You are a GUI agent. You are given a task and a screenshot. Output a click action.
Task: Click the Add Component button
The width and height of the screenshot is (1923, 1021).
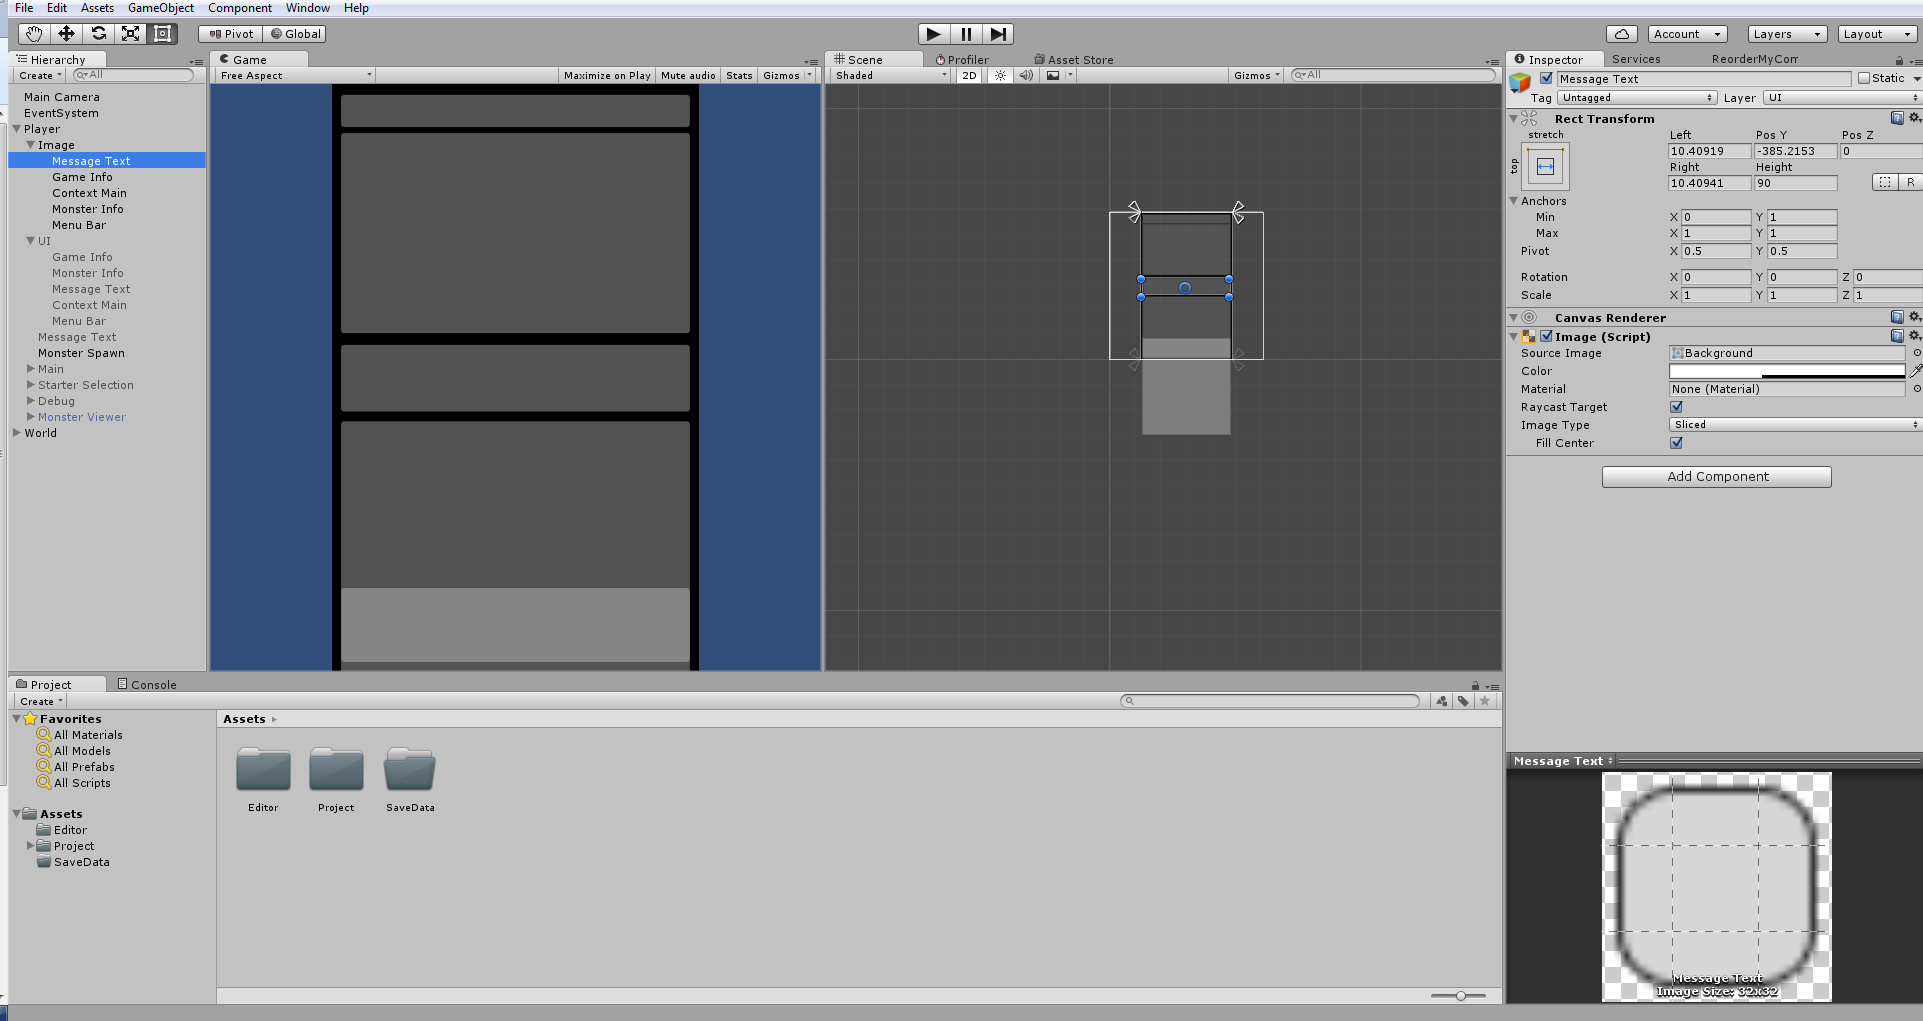coord(1717,477)
